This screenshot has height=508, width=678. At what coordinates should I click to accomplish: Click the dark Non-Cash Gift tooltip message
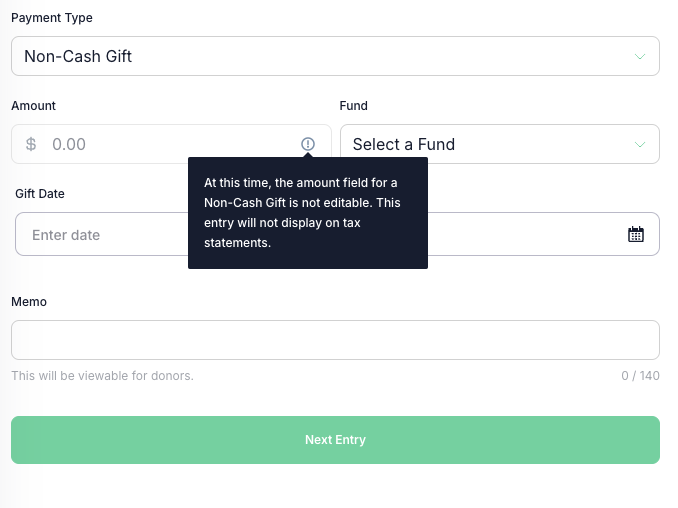click(308, 213)
